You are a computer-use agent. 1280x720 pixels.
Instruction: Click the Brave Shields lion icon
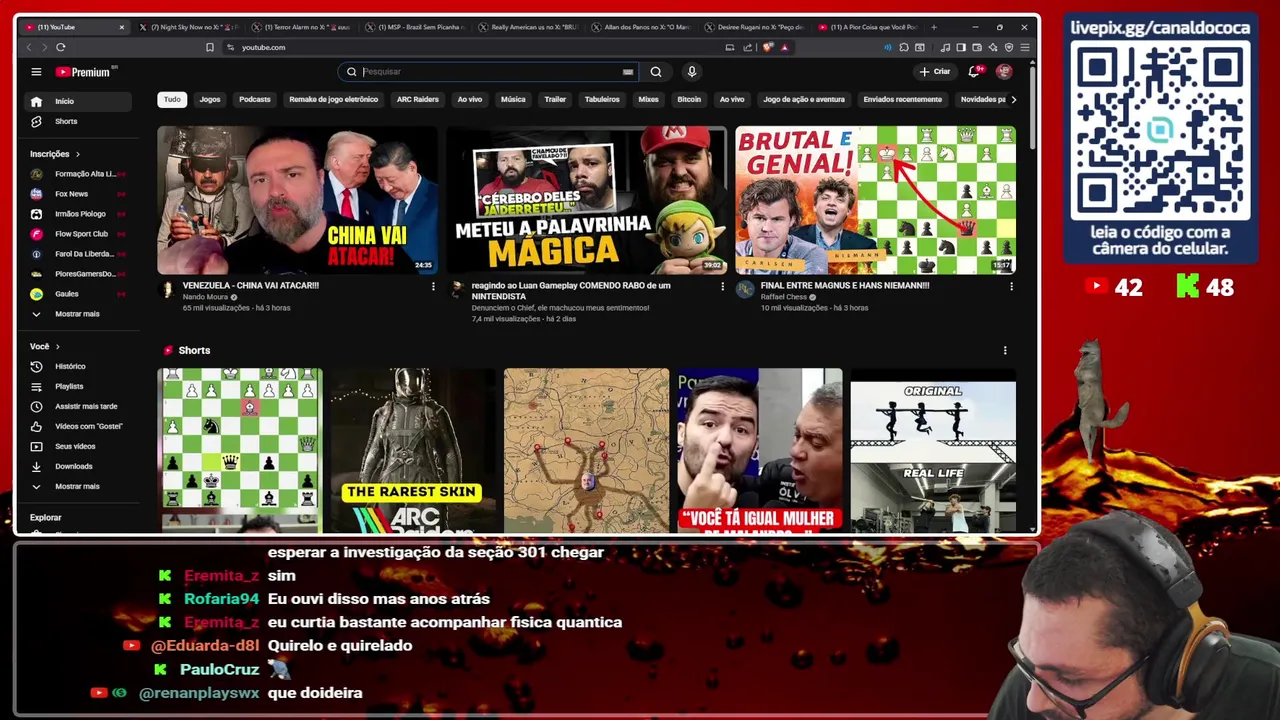(767, 47)
